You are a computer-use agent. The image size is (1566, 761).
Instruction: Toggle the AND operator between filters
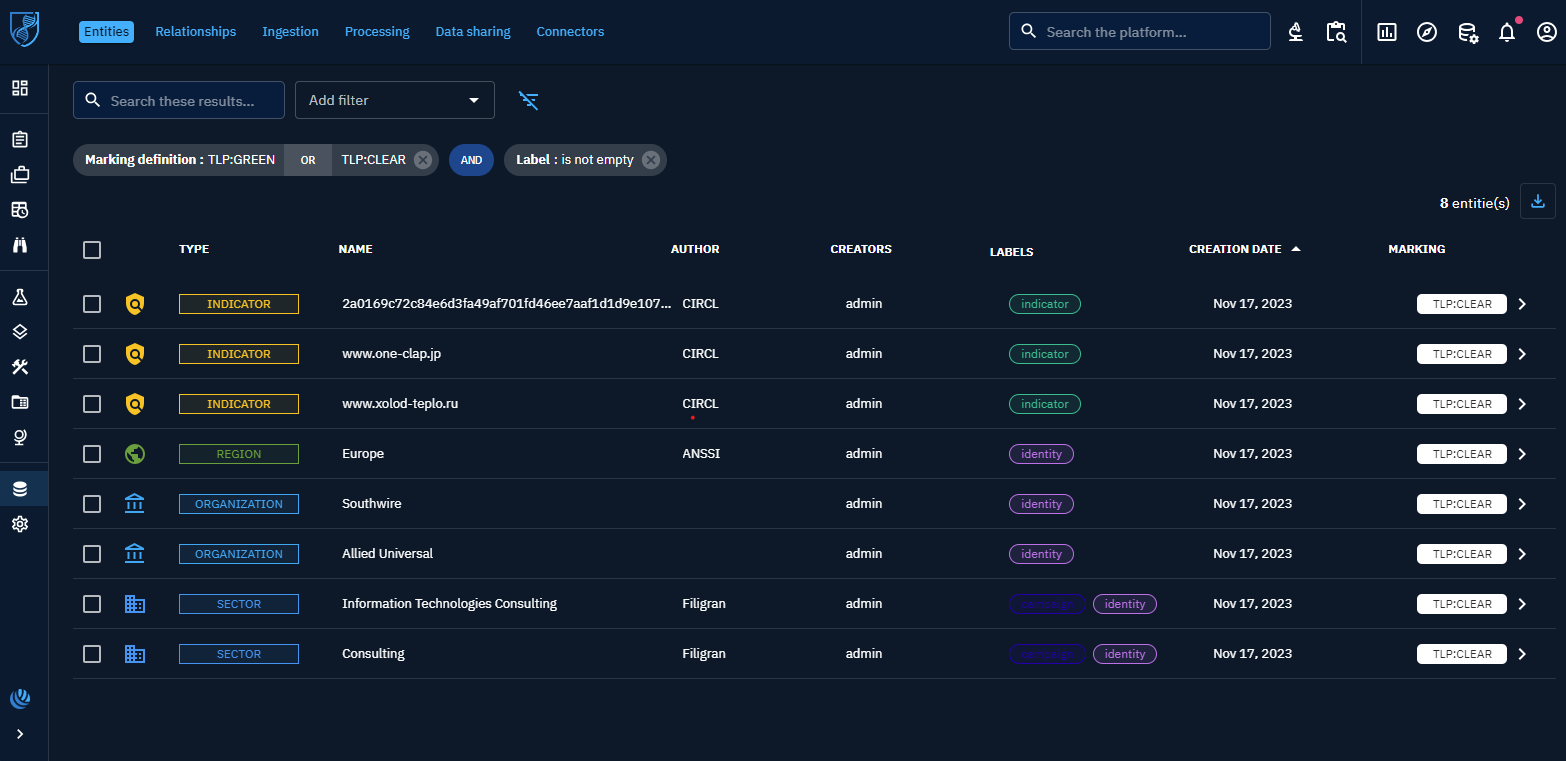point(471,160)
